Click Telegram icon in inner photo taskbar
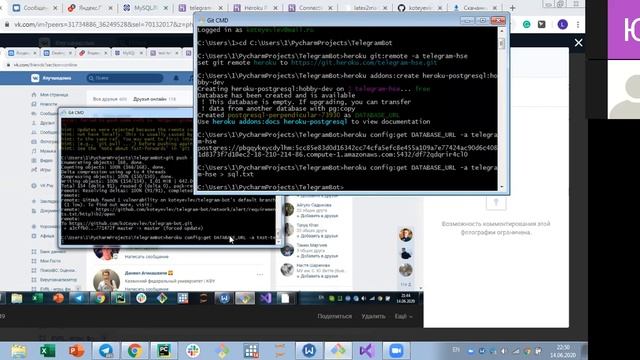 pos(78,298)
